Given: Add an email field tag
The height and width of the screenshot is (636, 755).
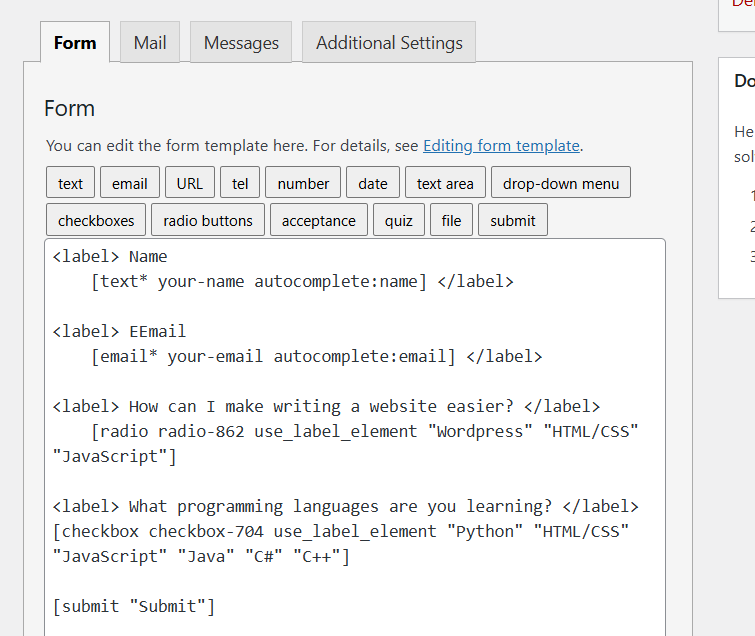Looking at the screenshot, I should pos(130,183).
